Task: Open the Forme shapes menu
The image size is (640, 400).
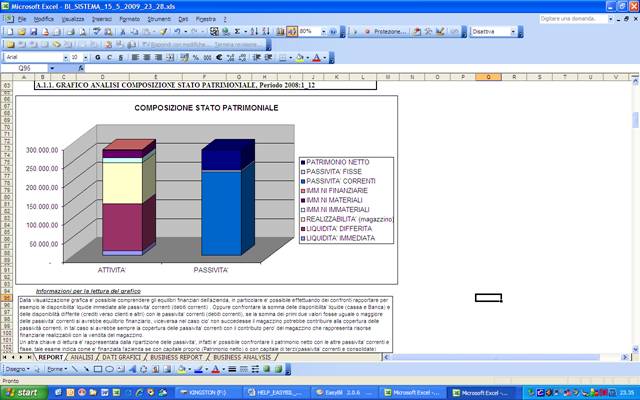Action: (x=57, y=369)
